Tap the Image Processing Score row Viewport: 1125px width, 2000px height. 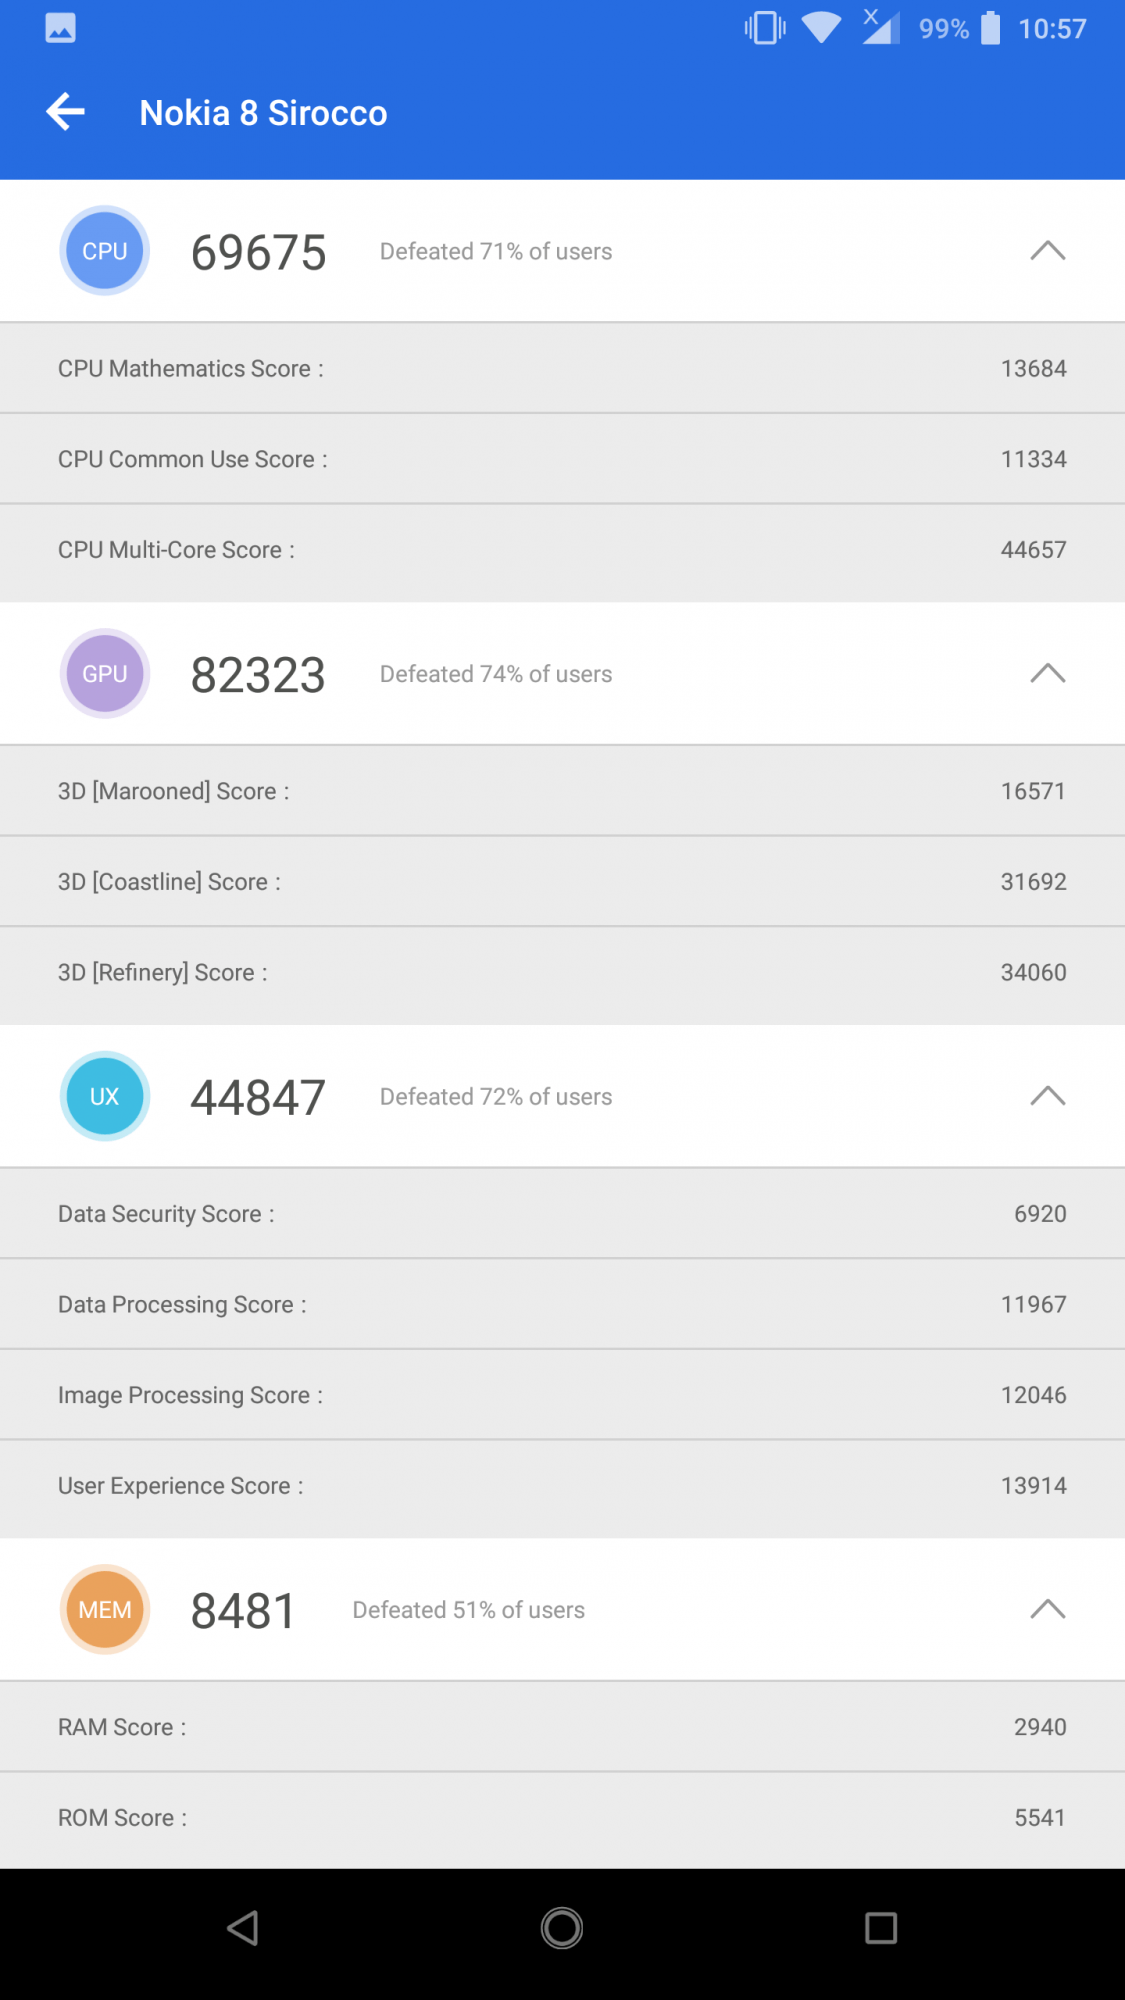coord(562,1395)
